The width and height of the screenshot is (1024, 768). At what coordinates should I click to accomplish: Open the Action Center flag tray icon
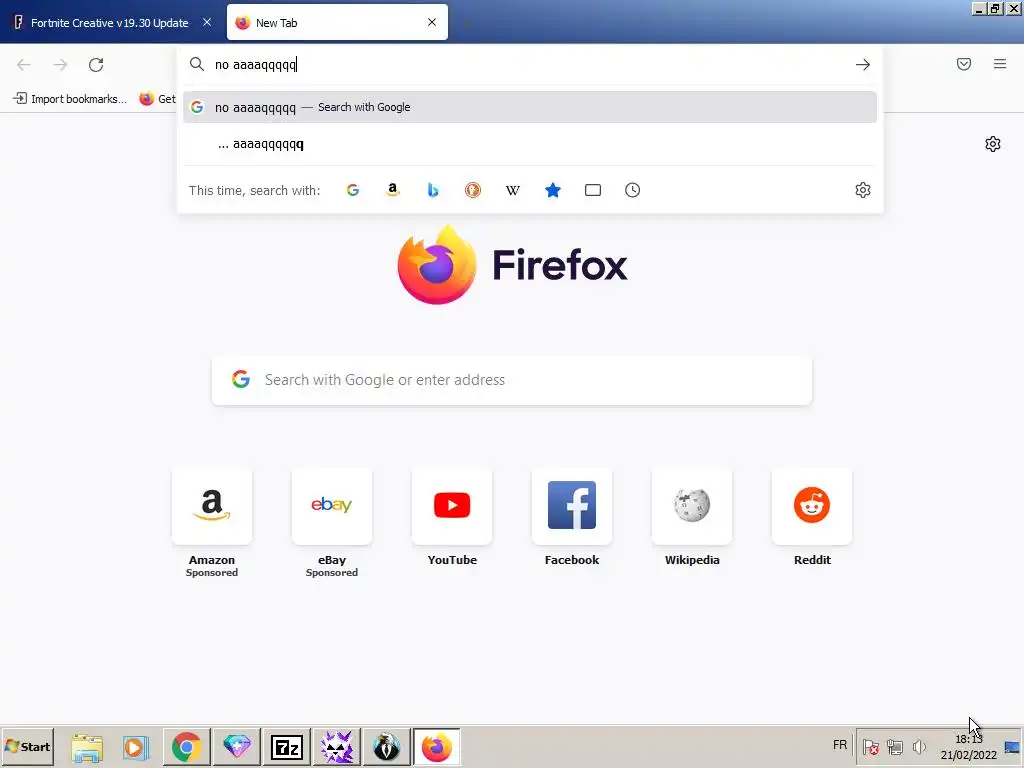point(871,746)
